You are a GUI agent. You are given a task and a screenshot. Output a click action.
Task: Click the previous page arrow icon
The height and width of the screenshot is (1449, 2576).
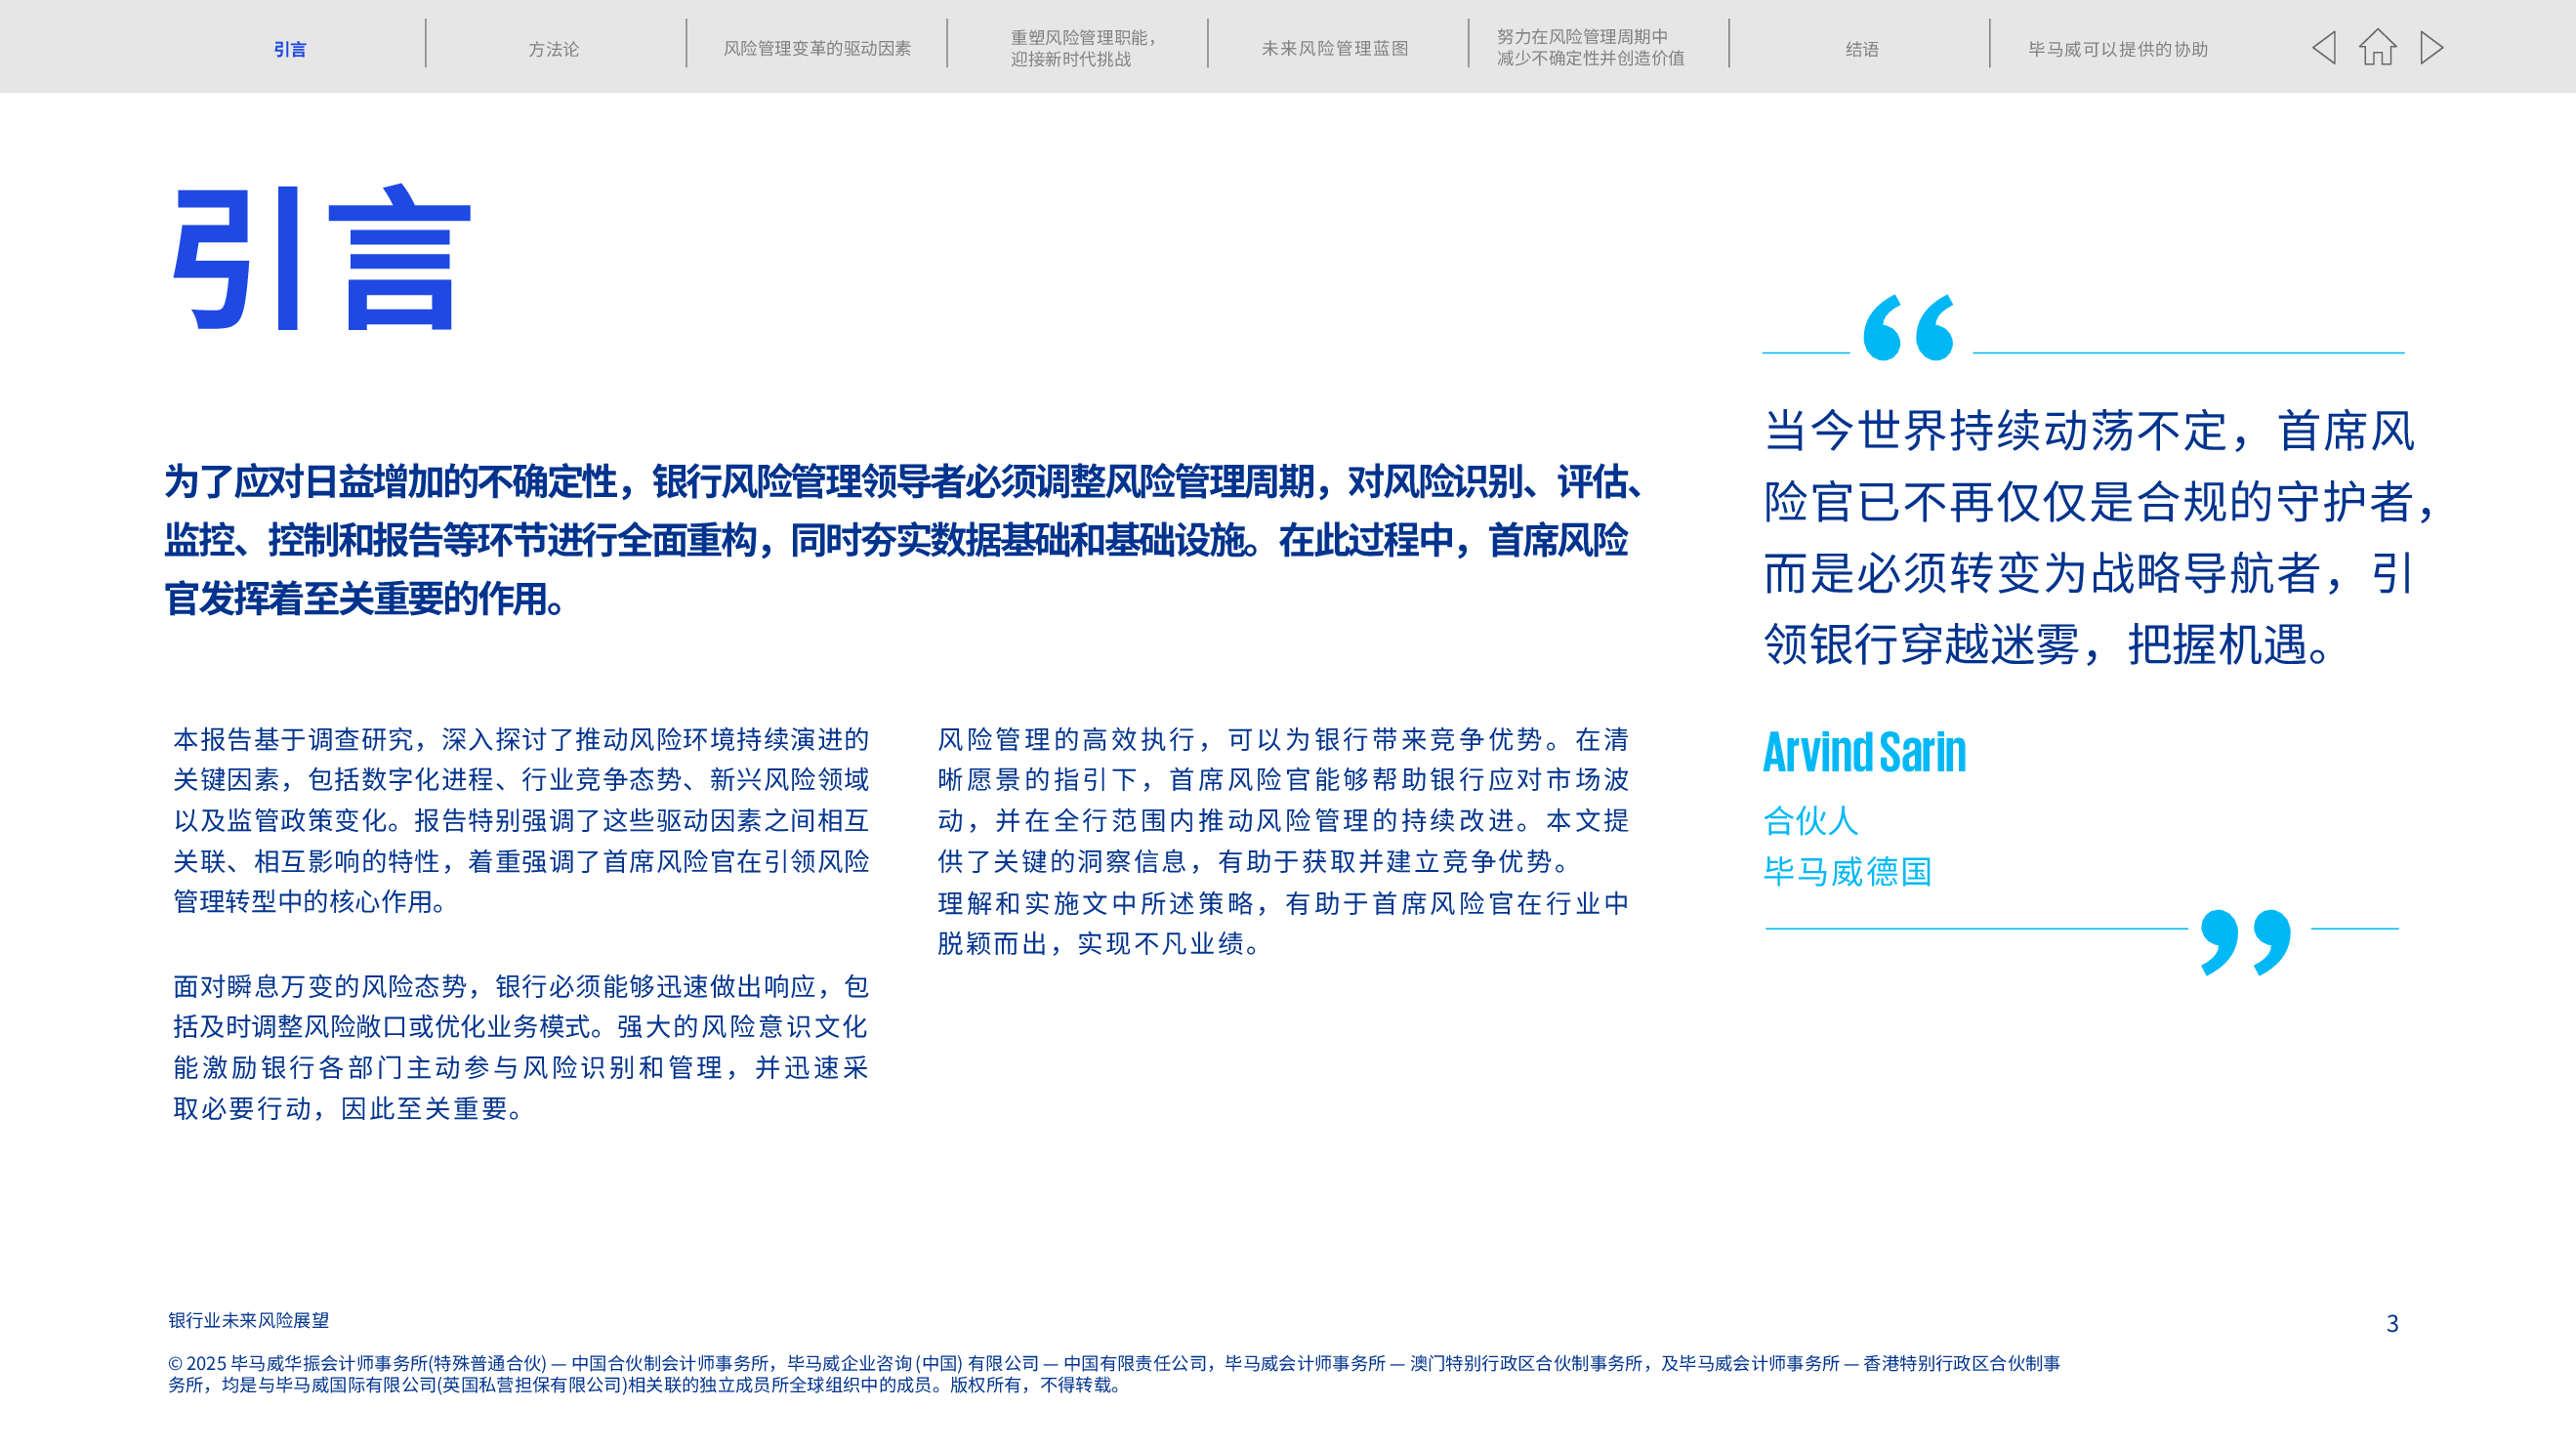[x=2324, y=47]
